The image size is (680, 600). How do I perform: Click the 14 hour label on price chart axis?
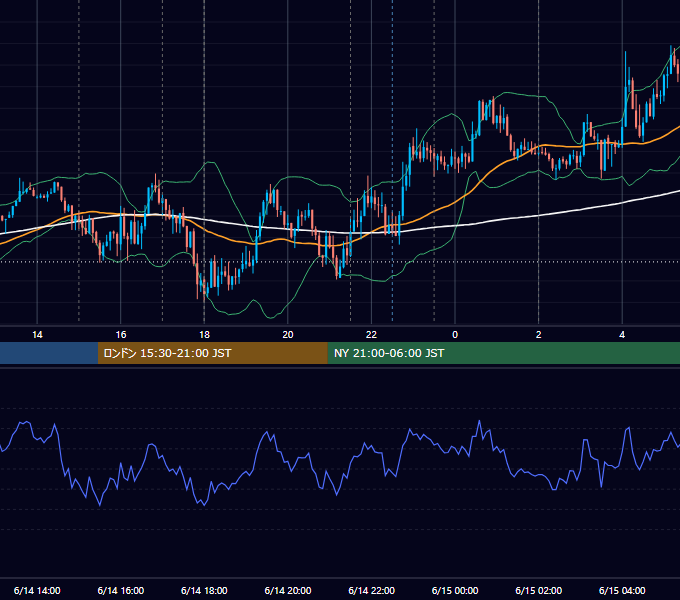click(x=37, y=335)
